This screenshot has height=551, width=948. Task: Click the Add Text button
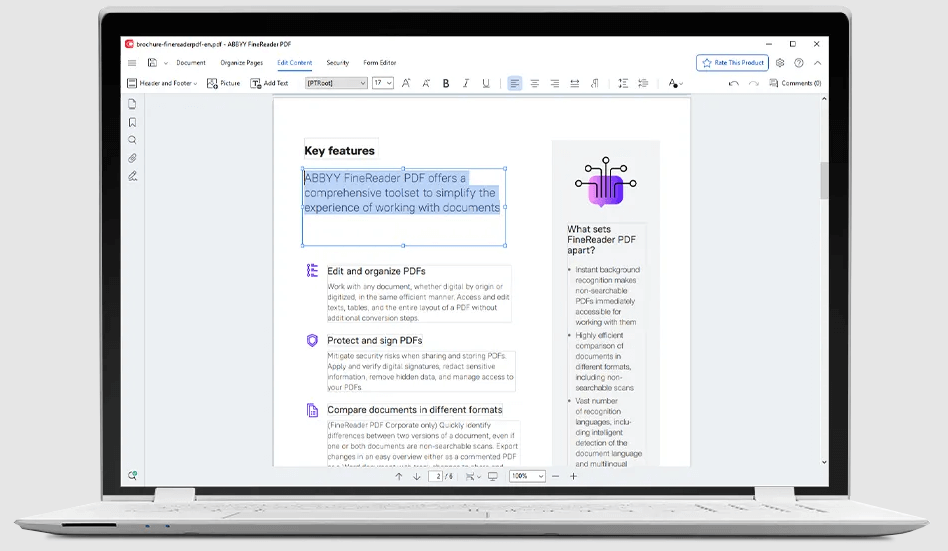(269, 84)
